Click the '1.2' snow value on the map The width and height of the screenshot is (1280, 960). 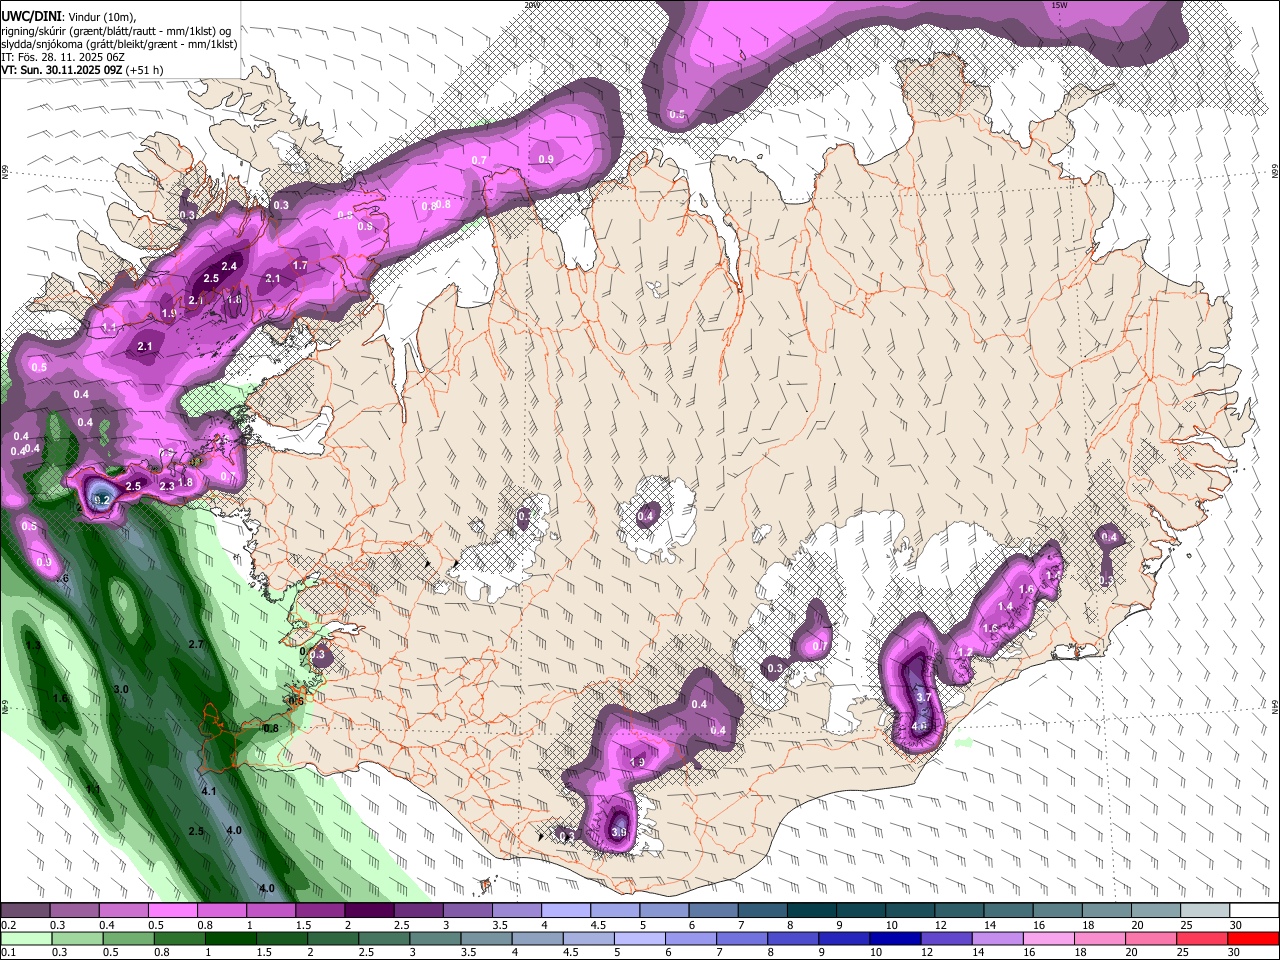click(965, 652)
